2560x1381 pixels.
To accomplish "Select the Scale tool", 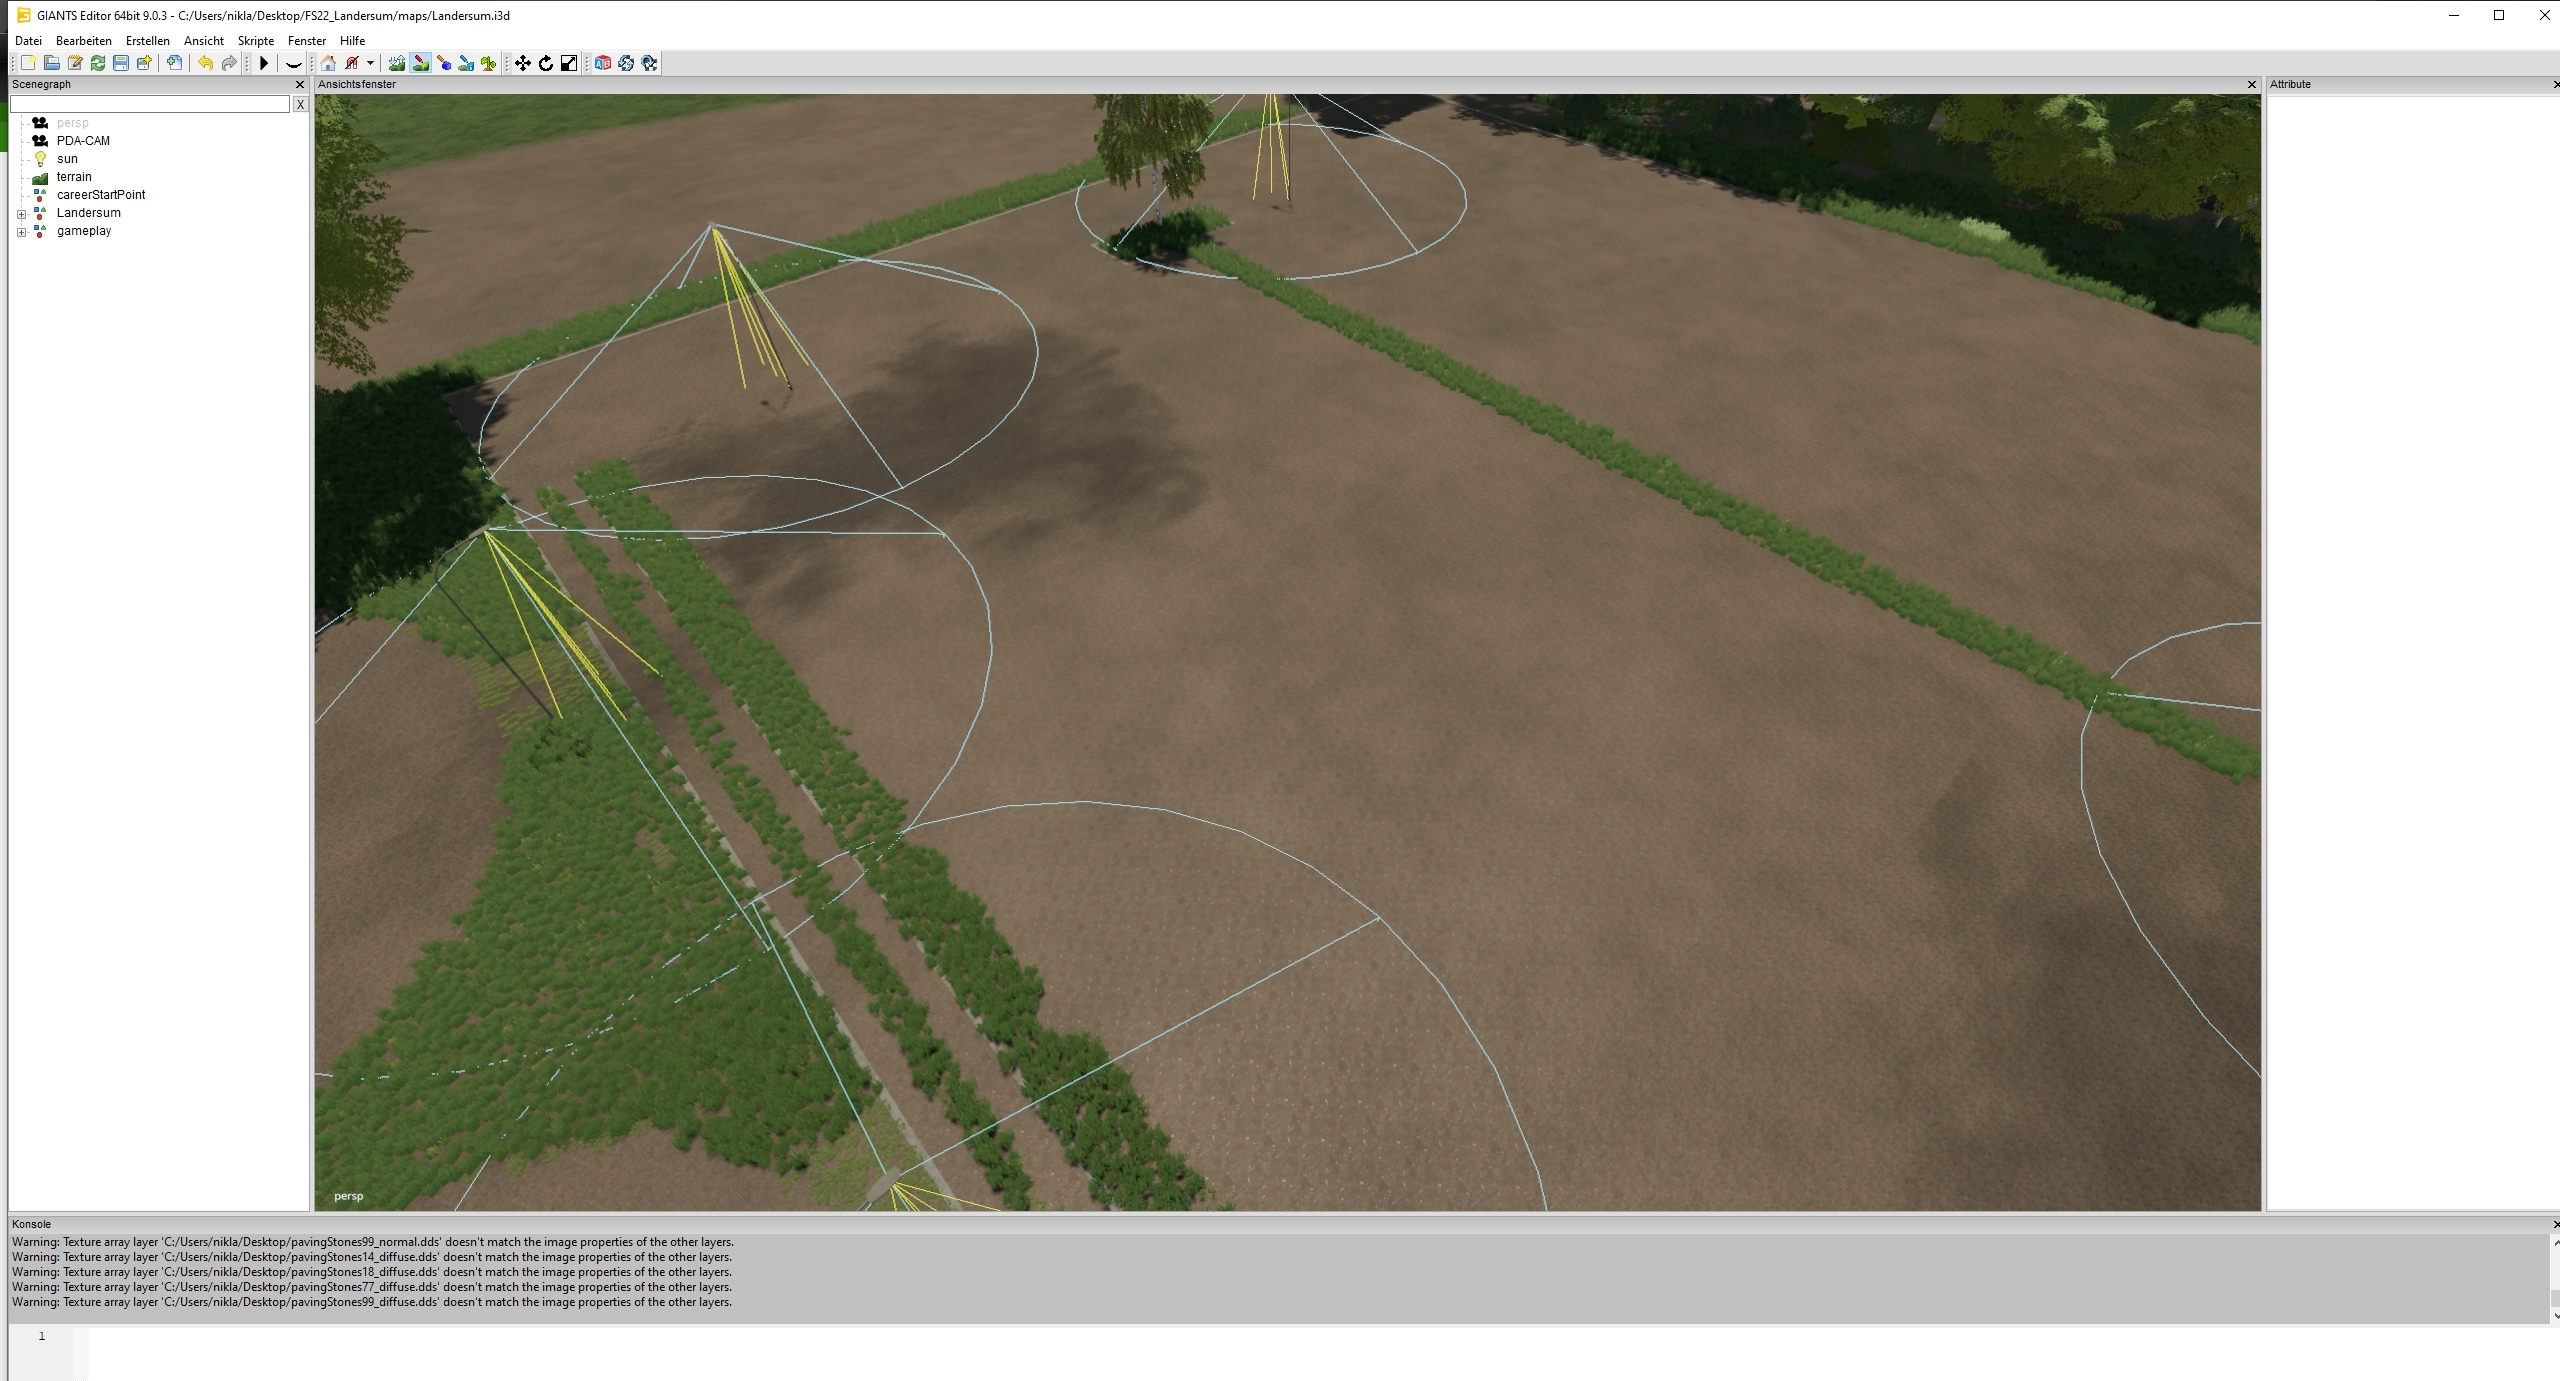I will [569, 63].
